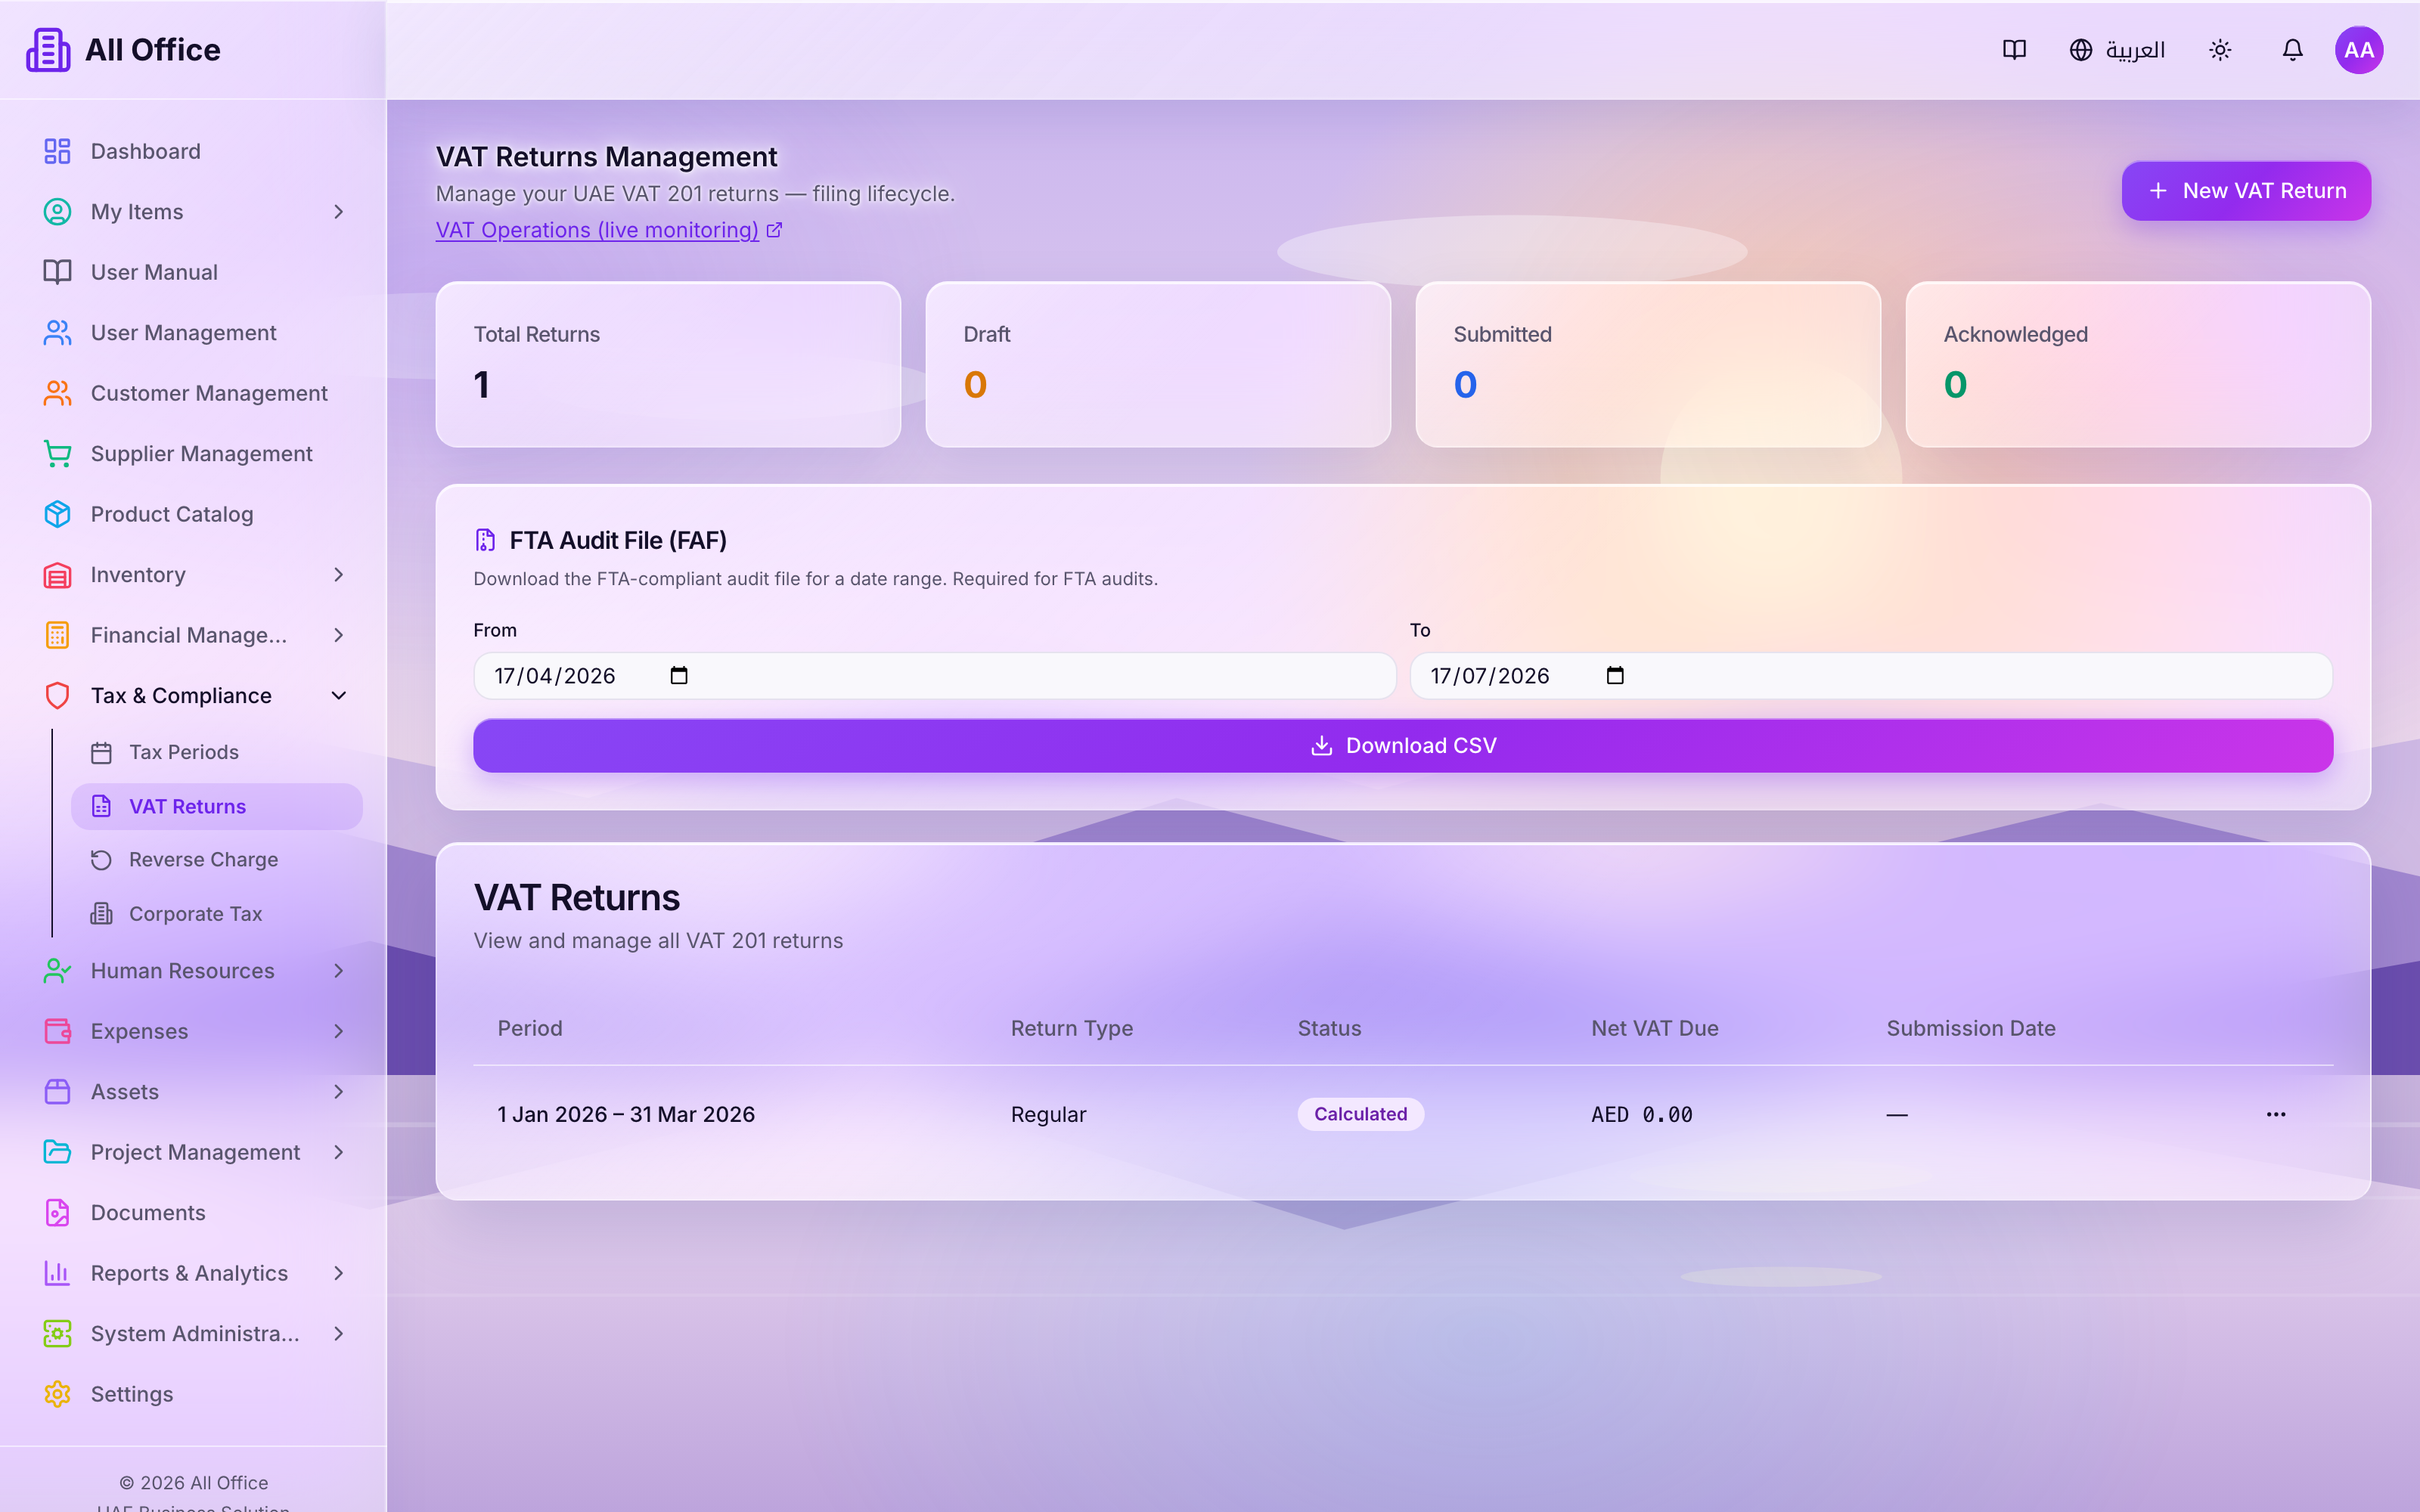
Task: Click Settings gear icon in sidebar
Action: tap(57, 1394)
